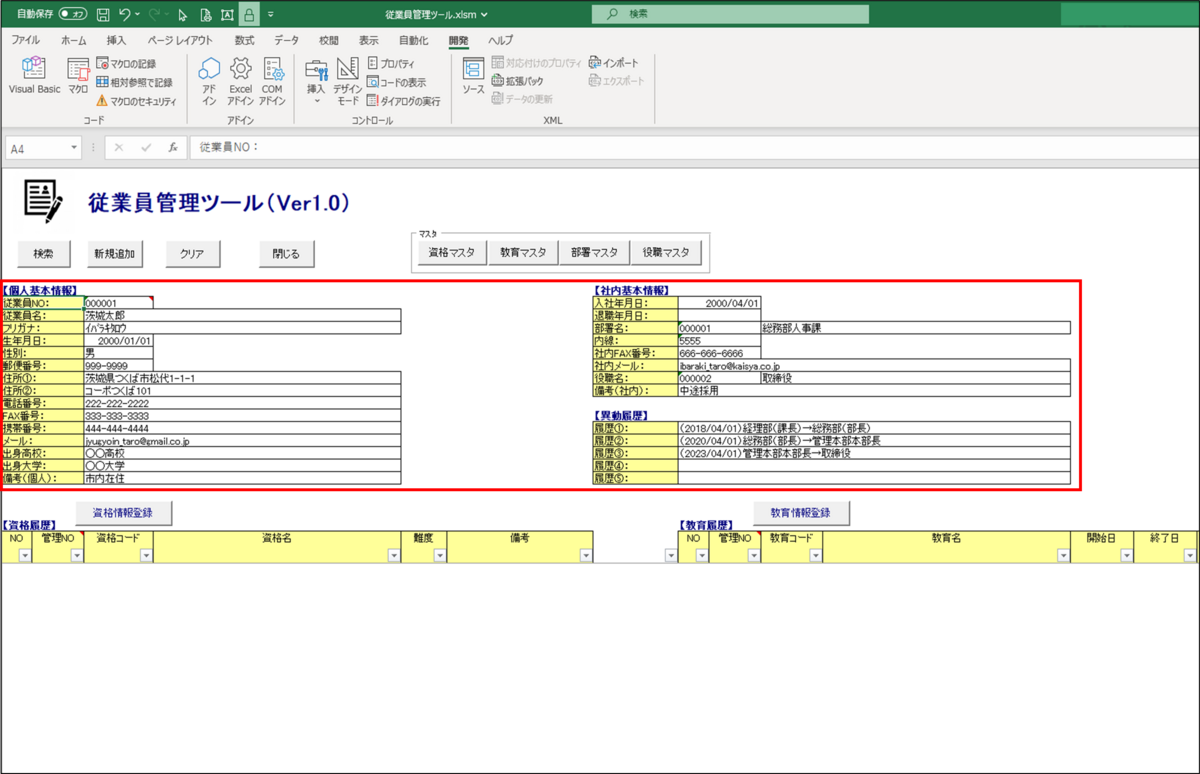The height and width of the screenshot is (774, 1200).
Task: Open COM Add-ins icon
Action: pyautogui.click(x=273, y=80)
